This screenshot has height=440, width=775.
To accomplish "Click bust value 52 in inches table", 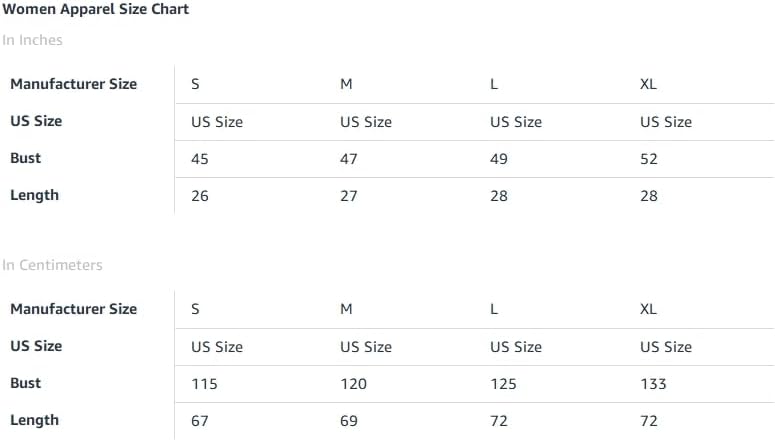I will coord(649,159).
